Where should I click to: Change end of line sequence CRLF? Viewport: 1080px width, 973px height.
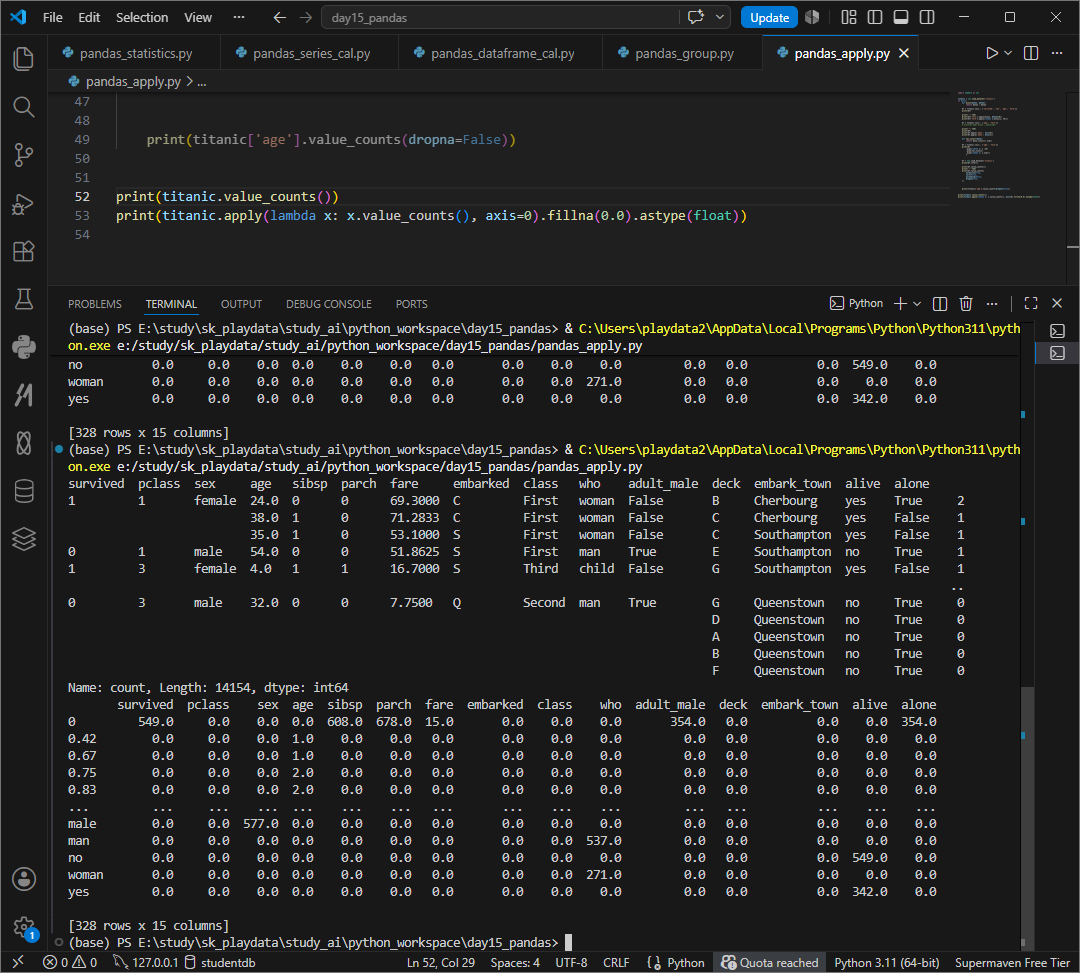[x=616, y=962]
